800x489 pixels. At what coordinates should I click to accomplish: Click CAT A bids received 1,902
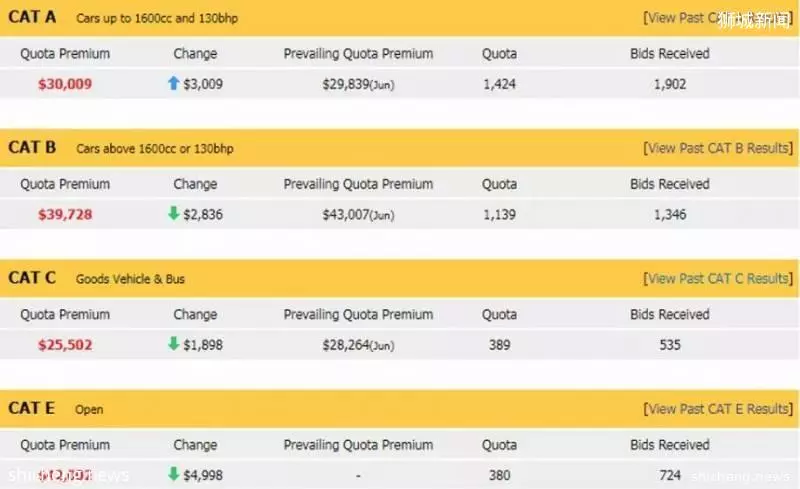pyautogui.click(x=670, y=84)
